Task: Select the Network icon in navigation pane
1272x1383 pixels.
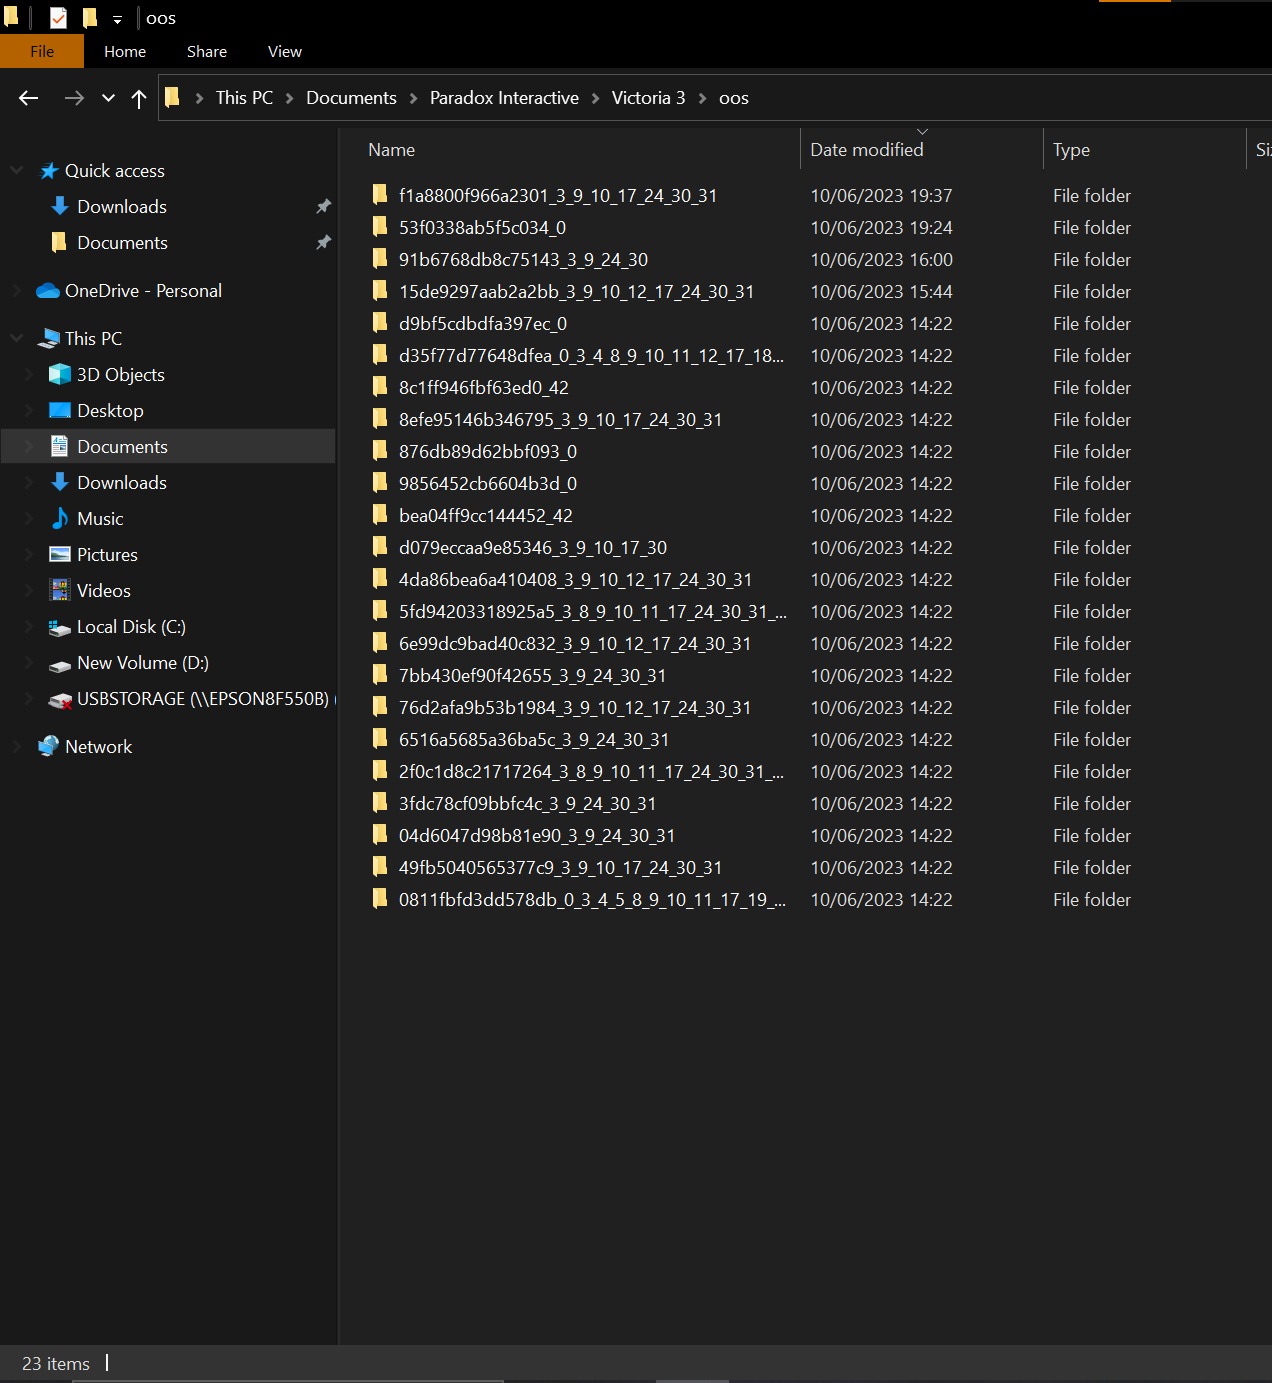Action: (48, 747)
